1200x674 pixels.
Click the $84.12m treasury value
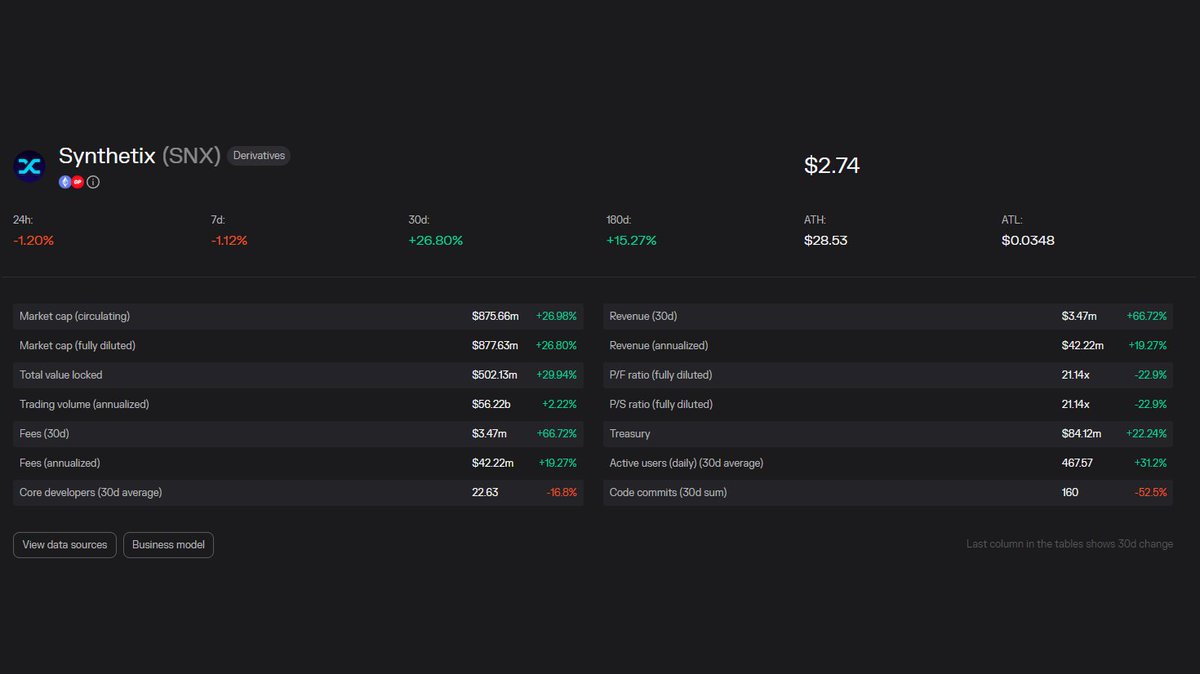1082,434
